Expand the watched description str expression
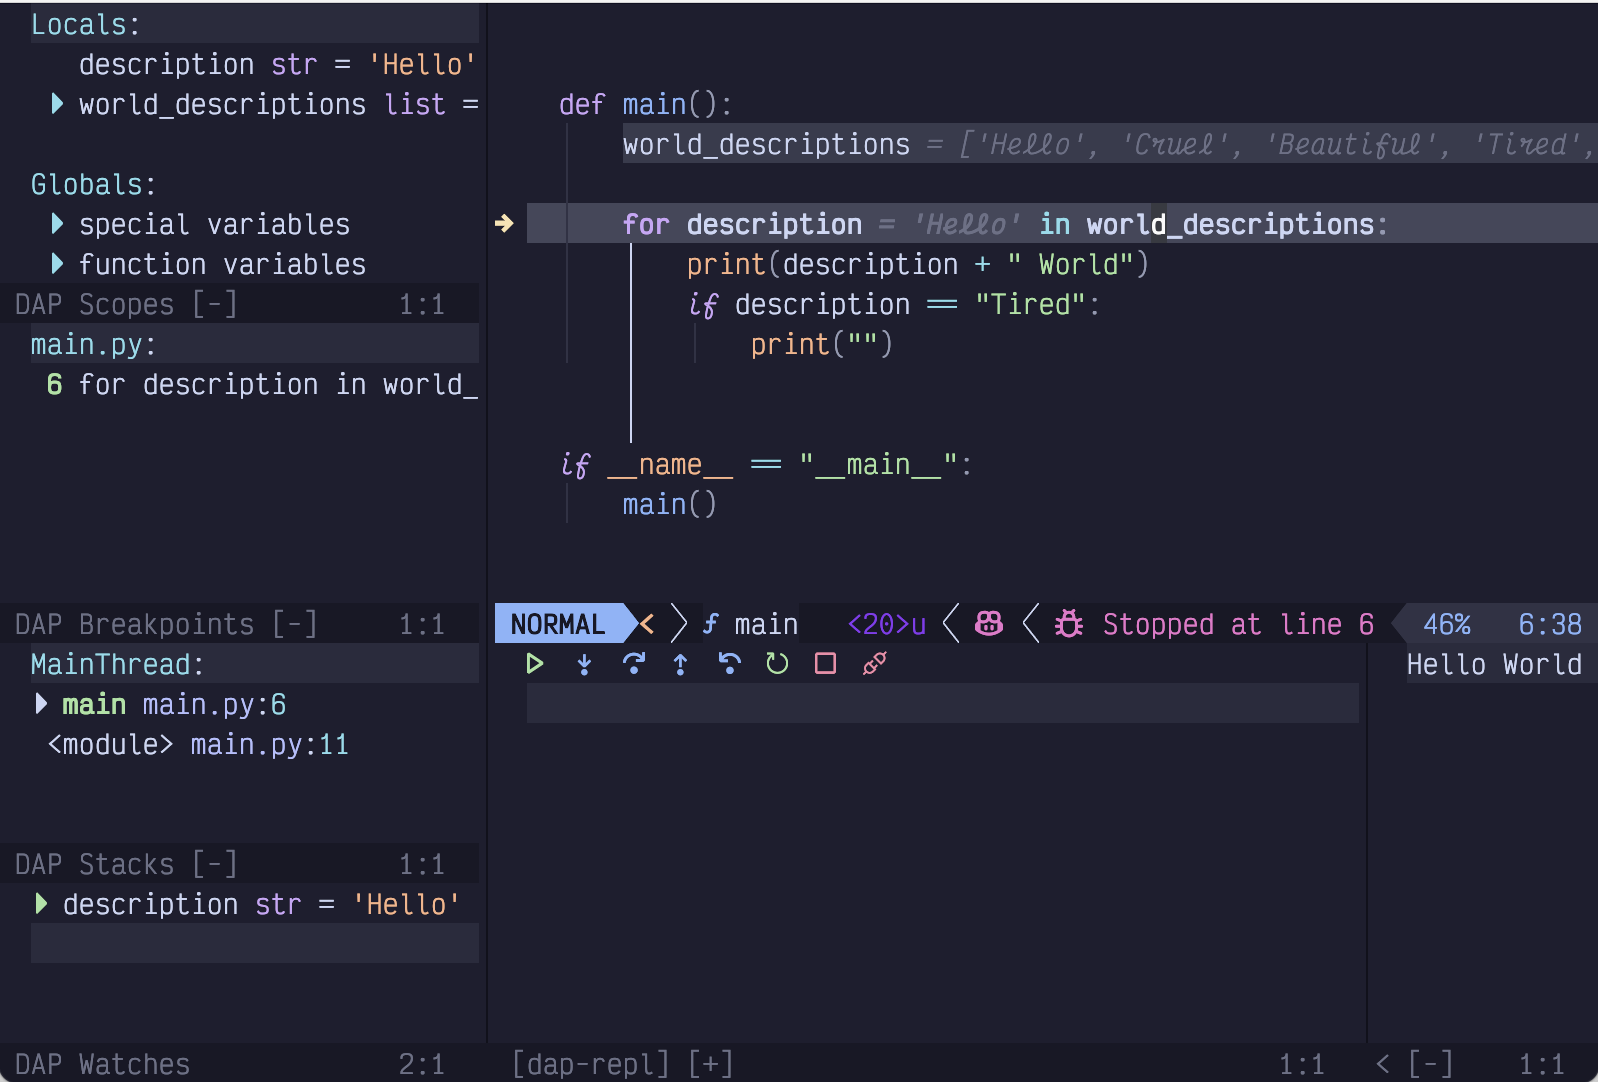 point(41,904)
